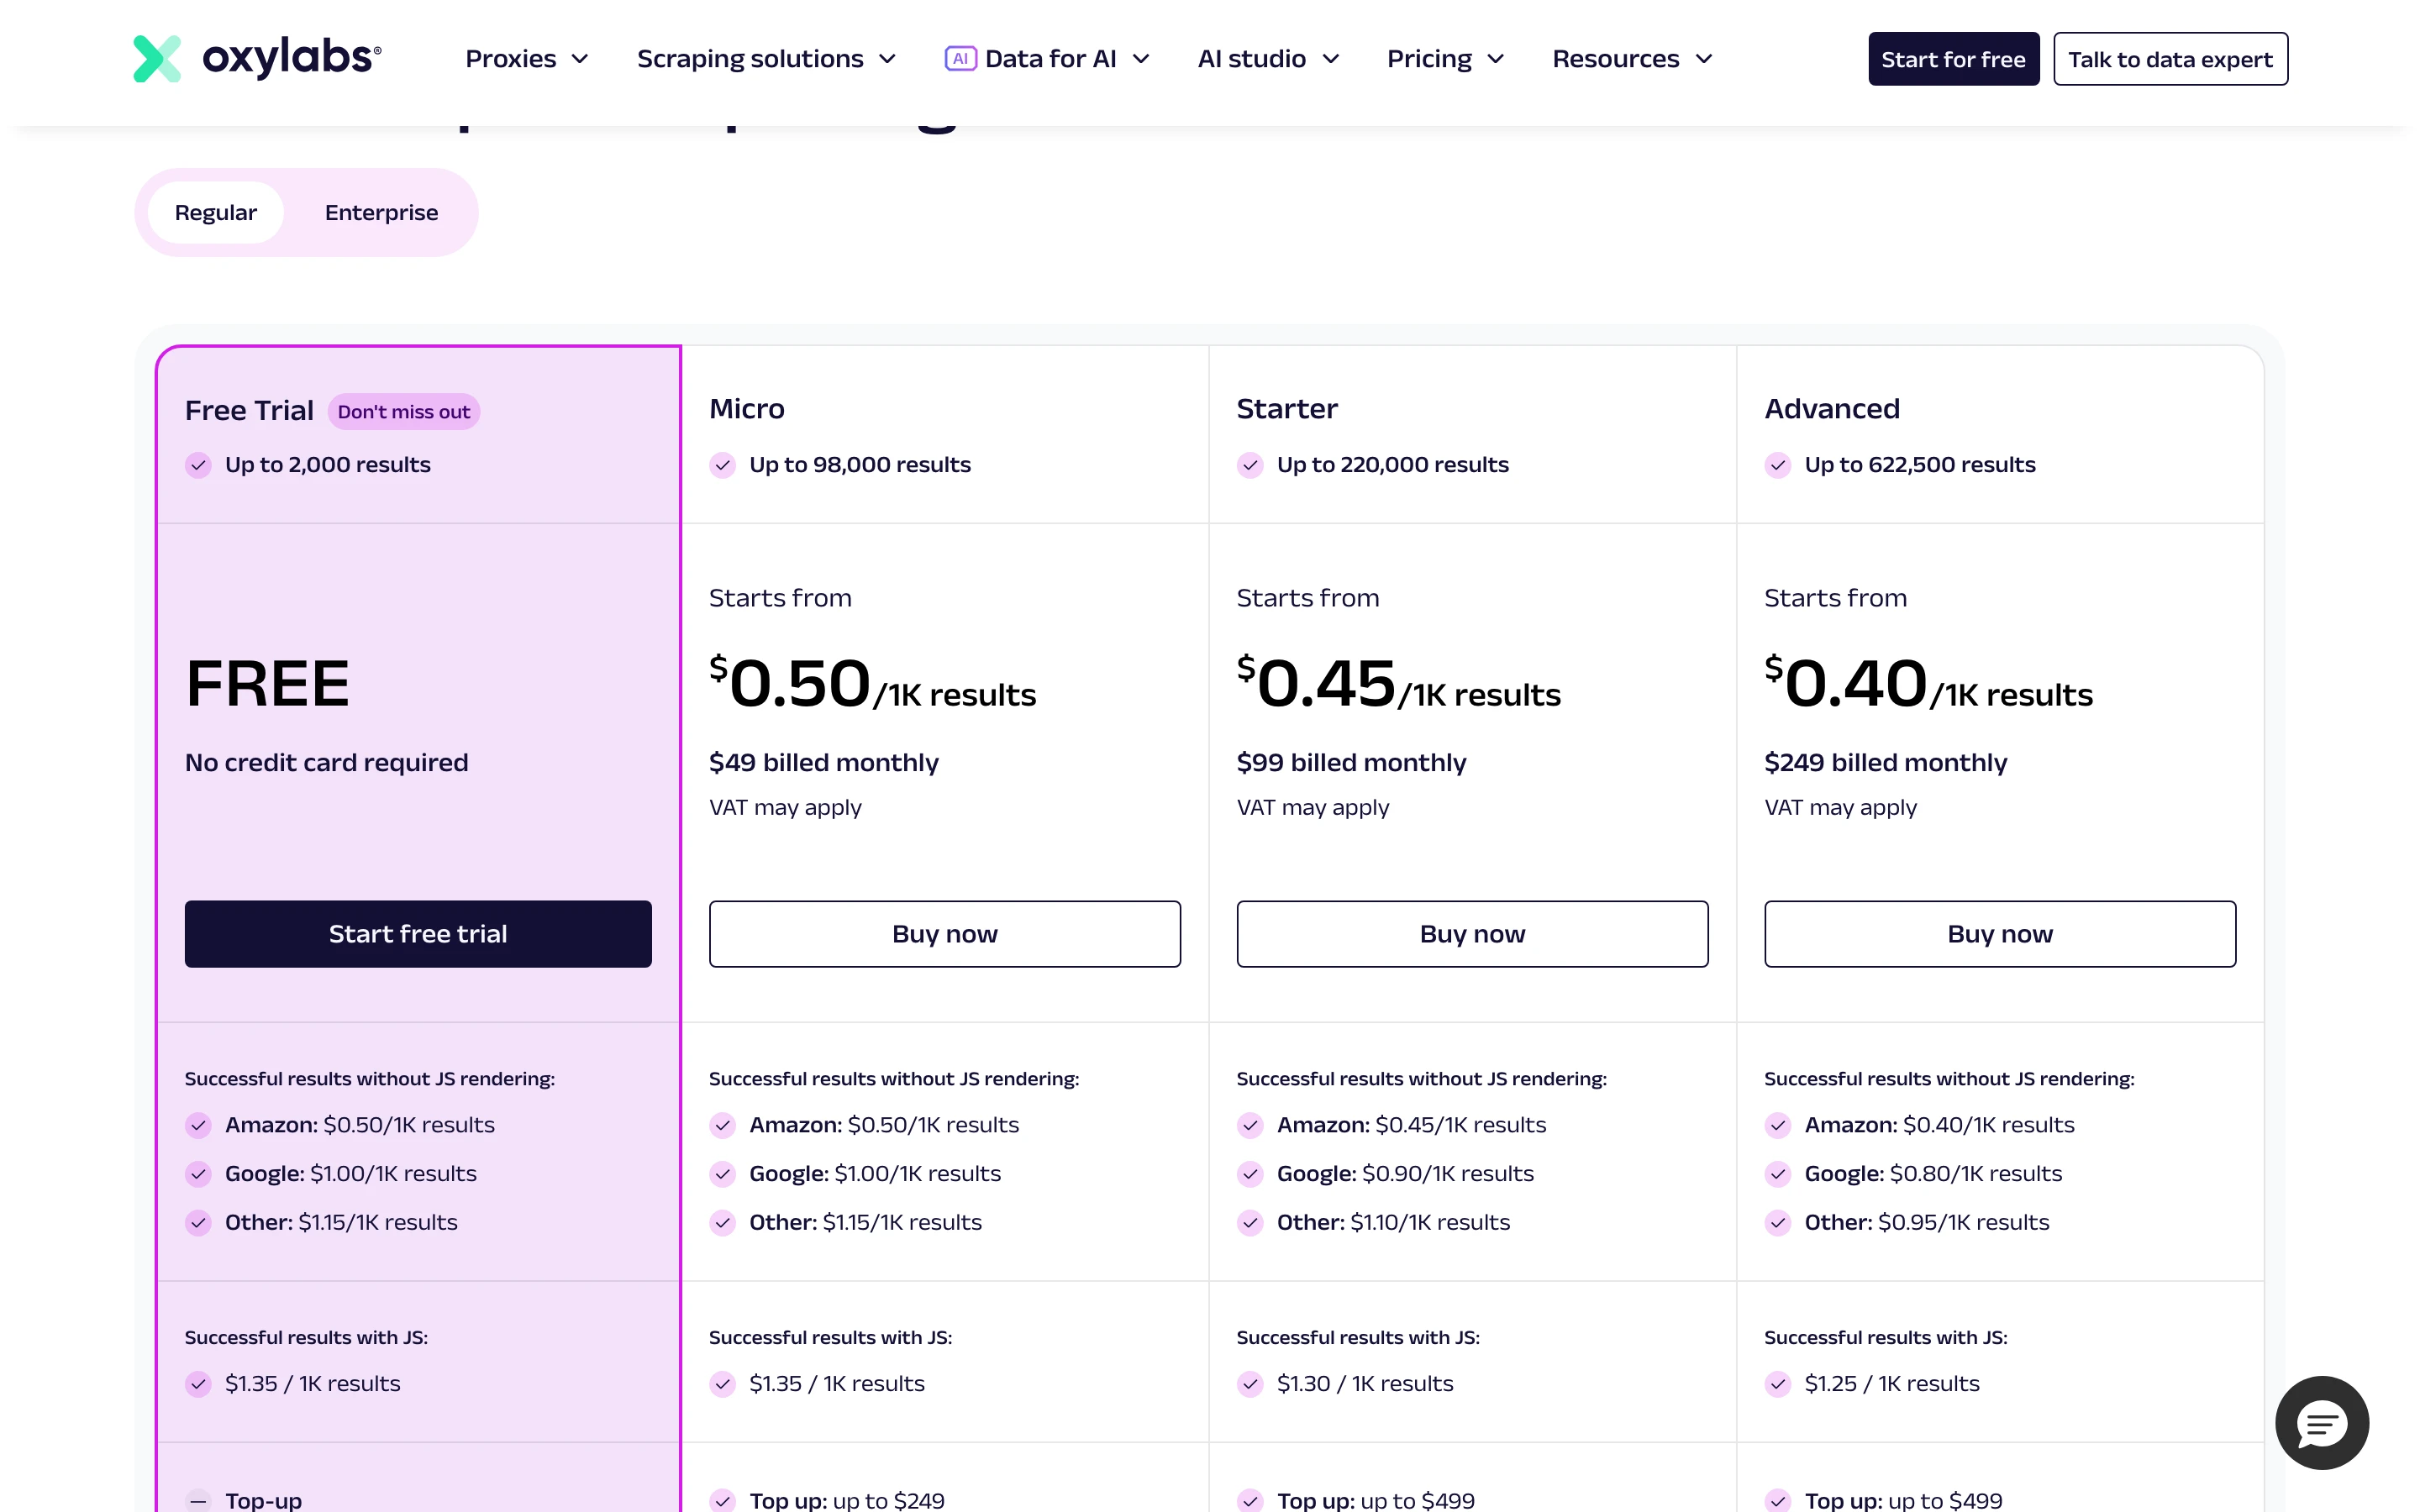Click the Starter plan heading
This screenshot has width=2420, height=1512.
1287,409
